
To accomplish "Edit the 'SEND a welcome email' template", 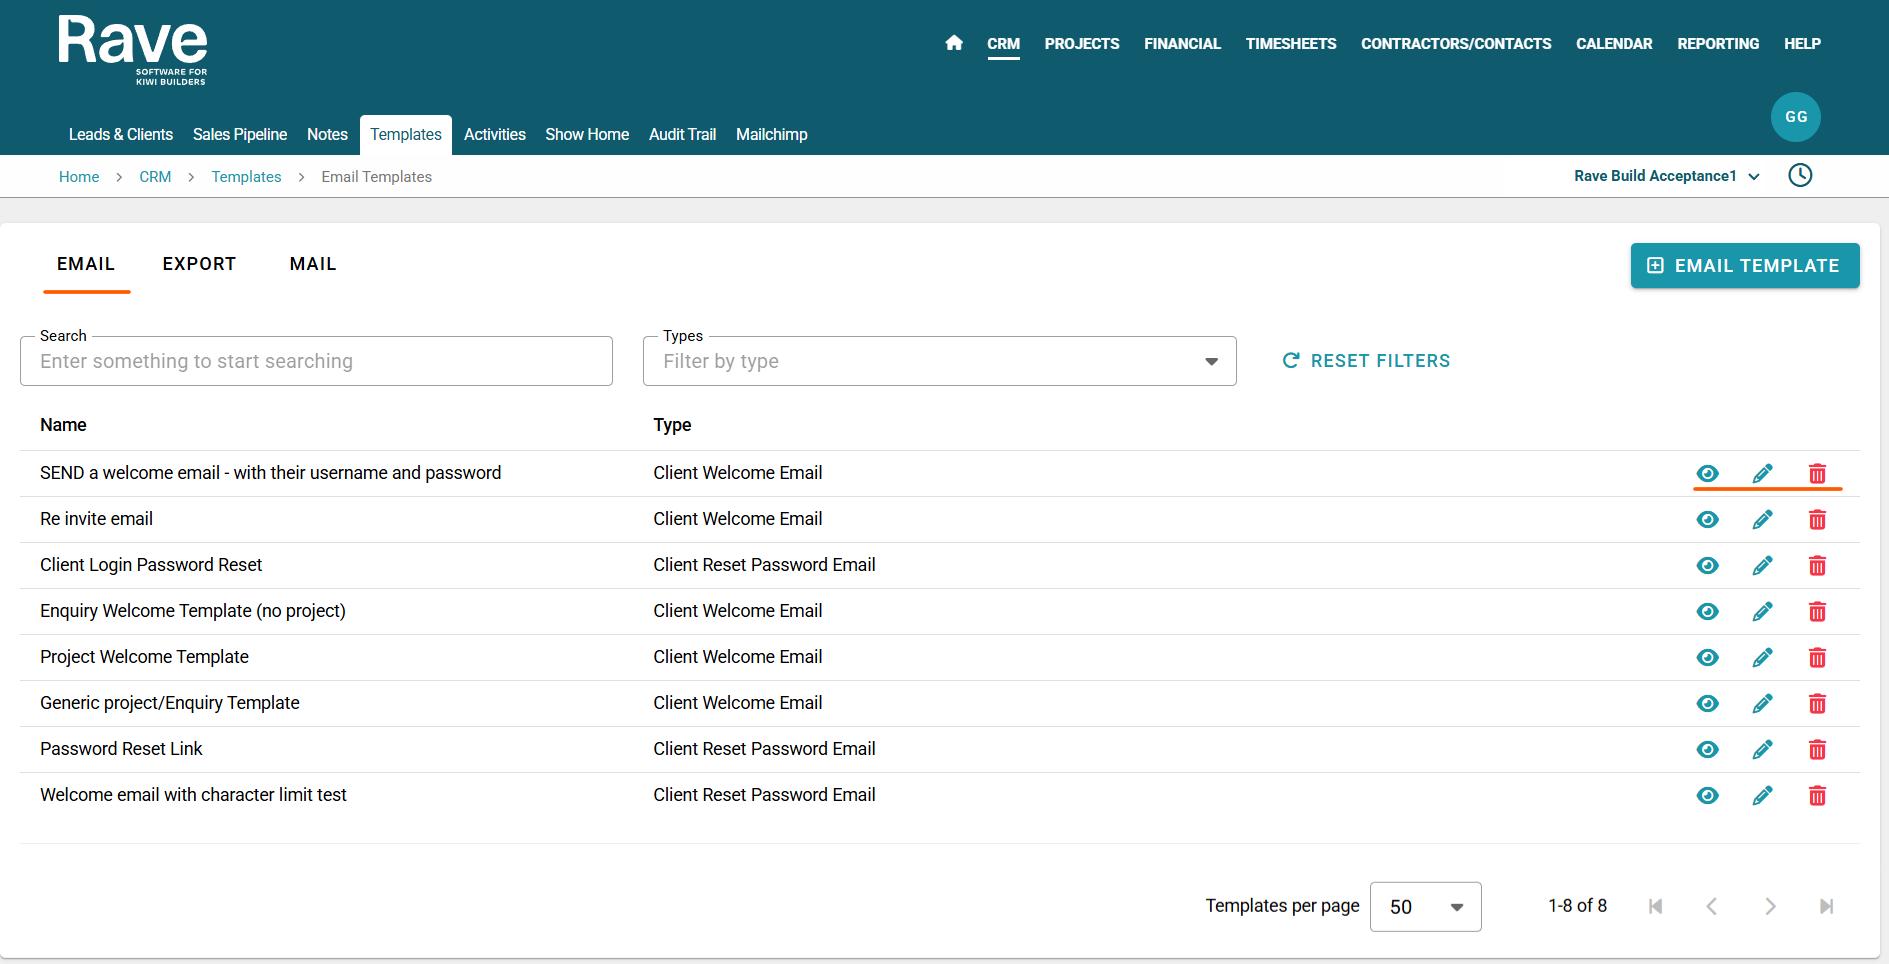I will point(1763,473).
